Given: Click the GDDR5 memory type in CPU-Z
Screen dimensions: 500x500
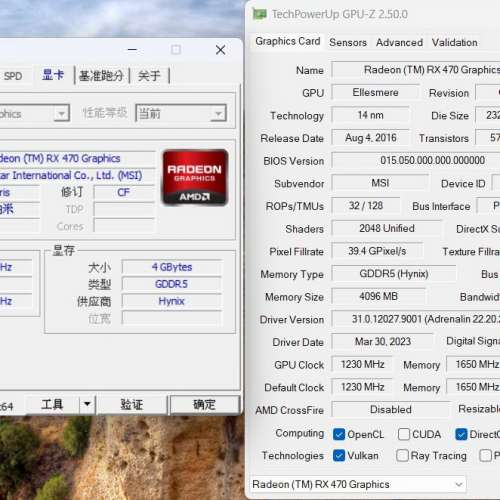Looking at the screenshot, I should 172,284.
